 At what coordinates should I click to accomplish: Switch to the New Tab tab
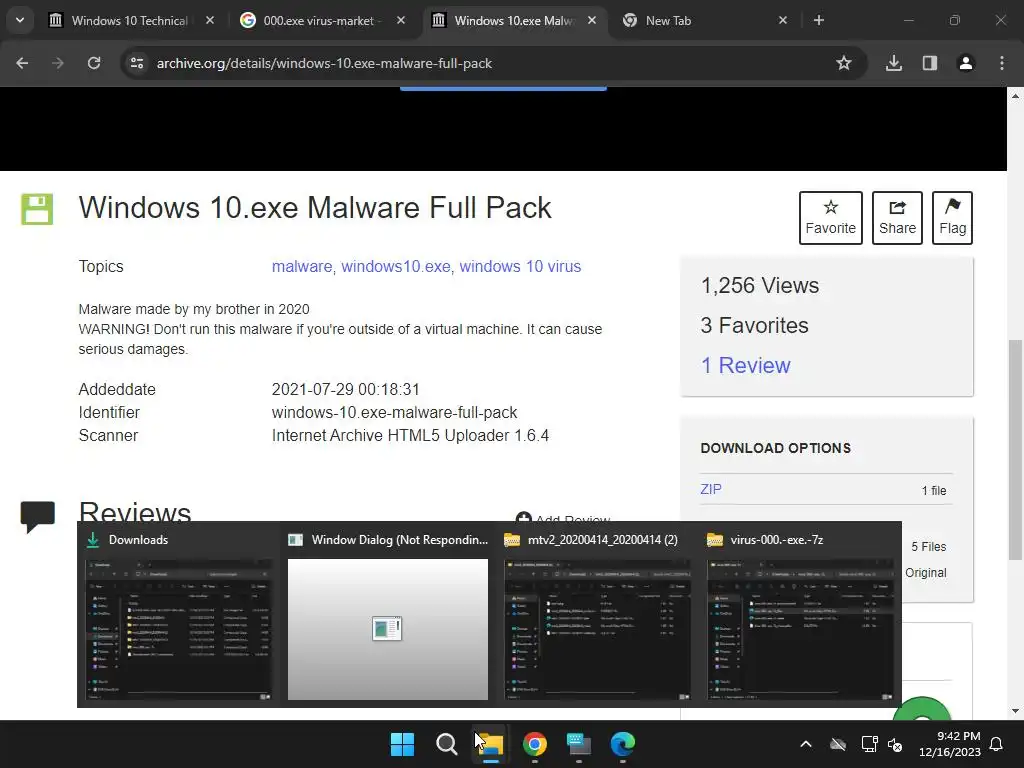pyautogui.click(x=703, y=21)
